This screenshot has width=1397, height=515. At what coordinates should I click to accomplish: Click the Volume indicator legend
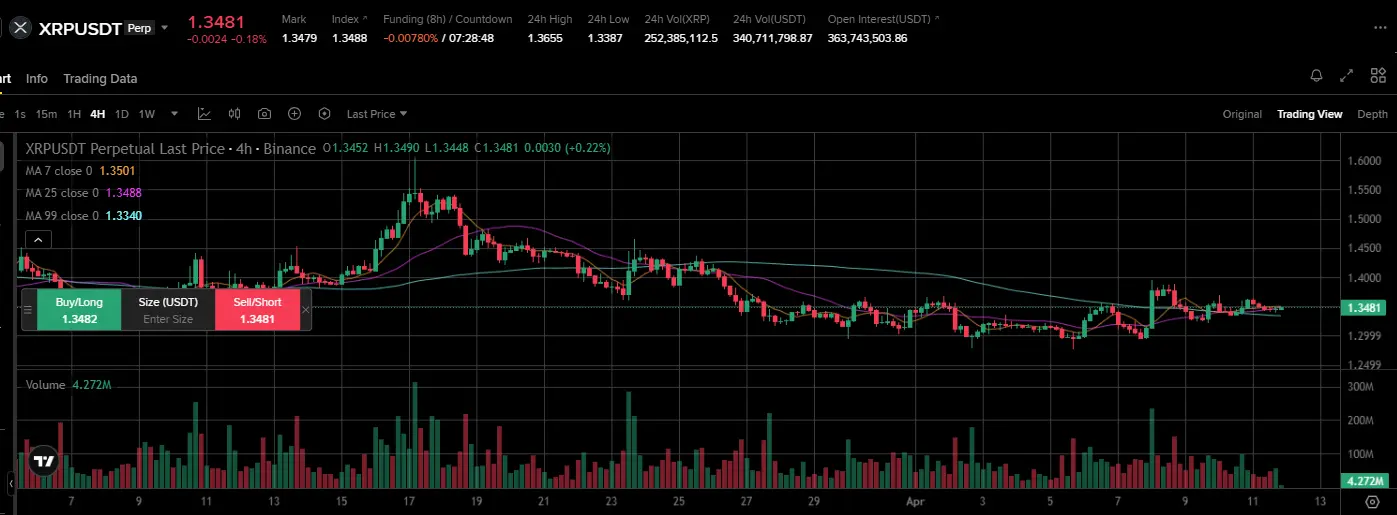tap(68, 385)
